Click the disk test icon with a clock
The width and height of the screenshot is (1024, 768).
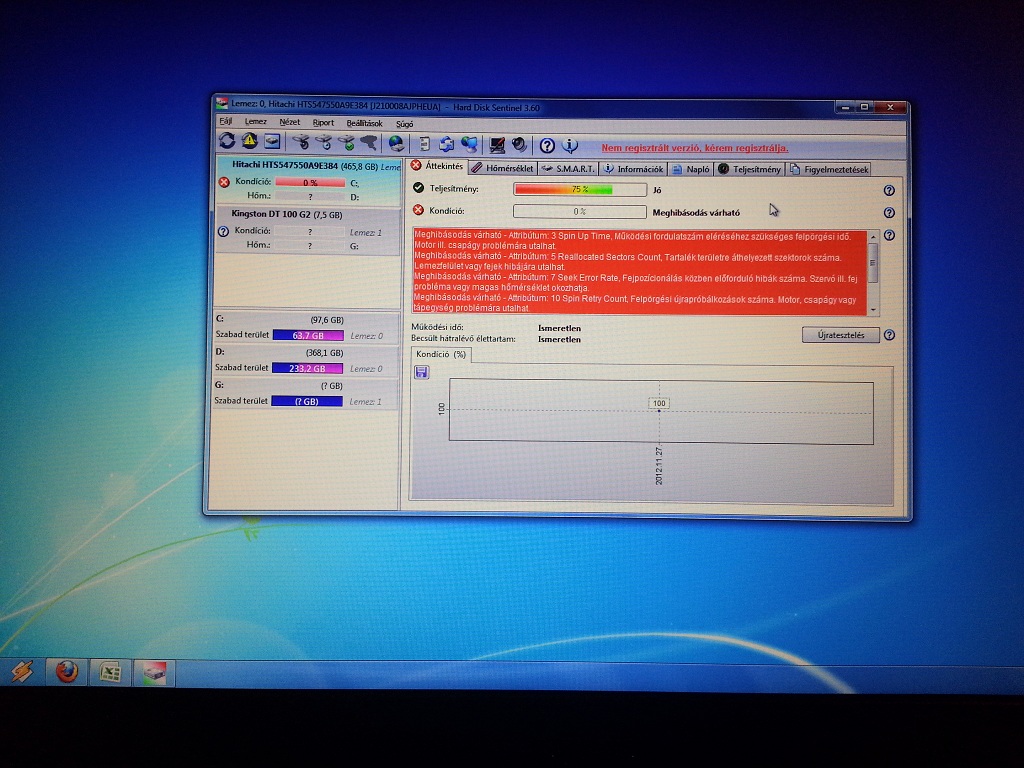coord(323,142)
